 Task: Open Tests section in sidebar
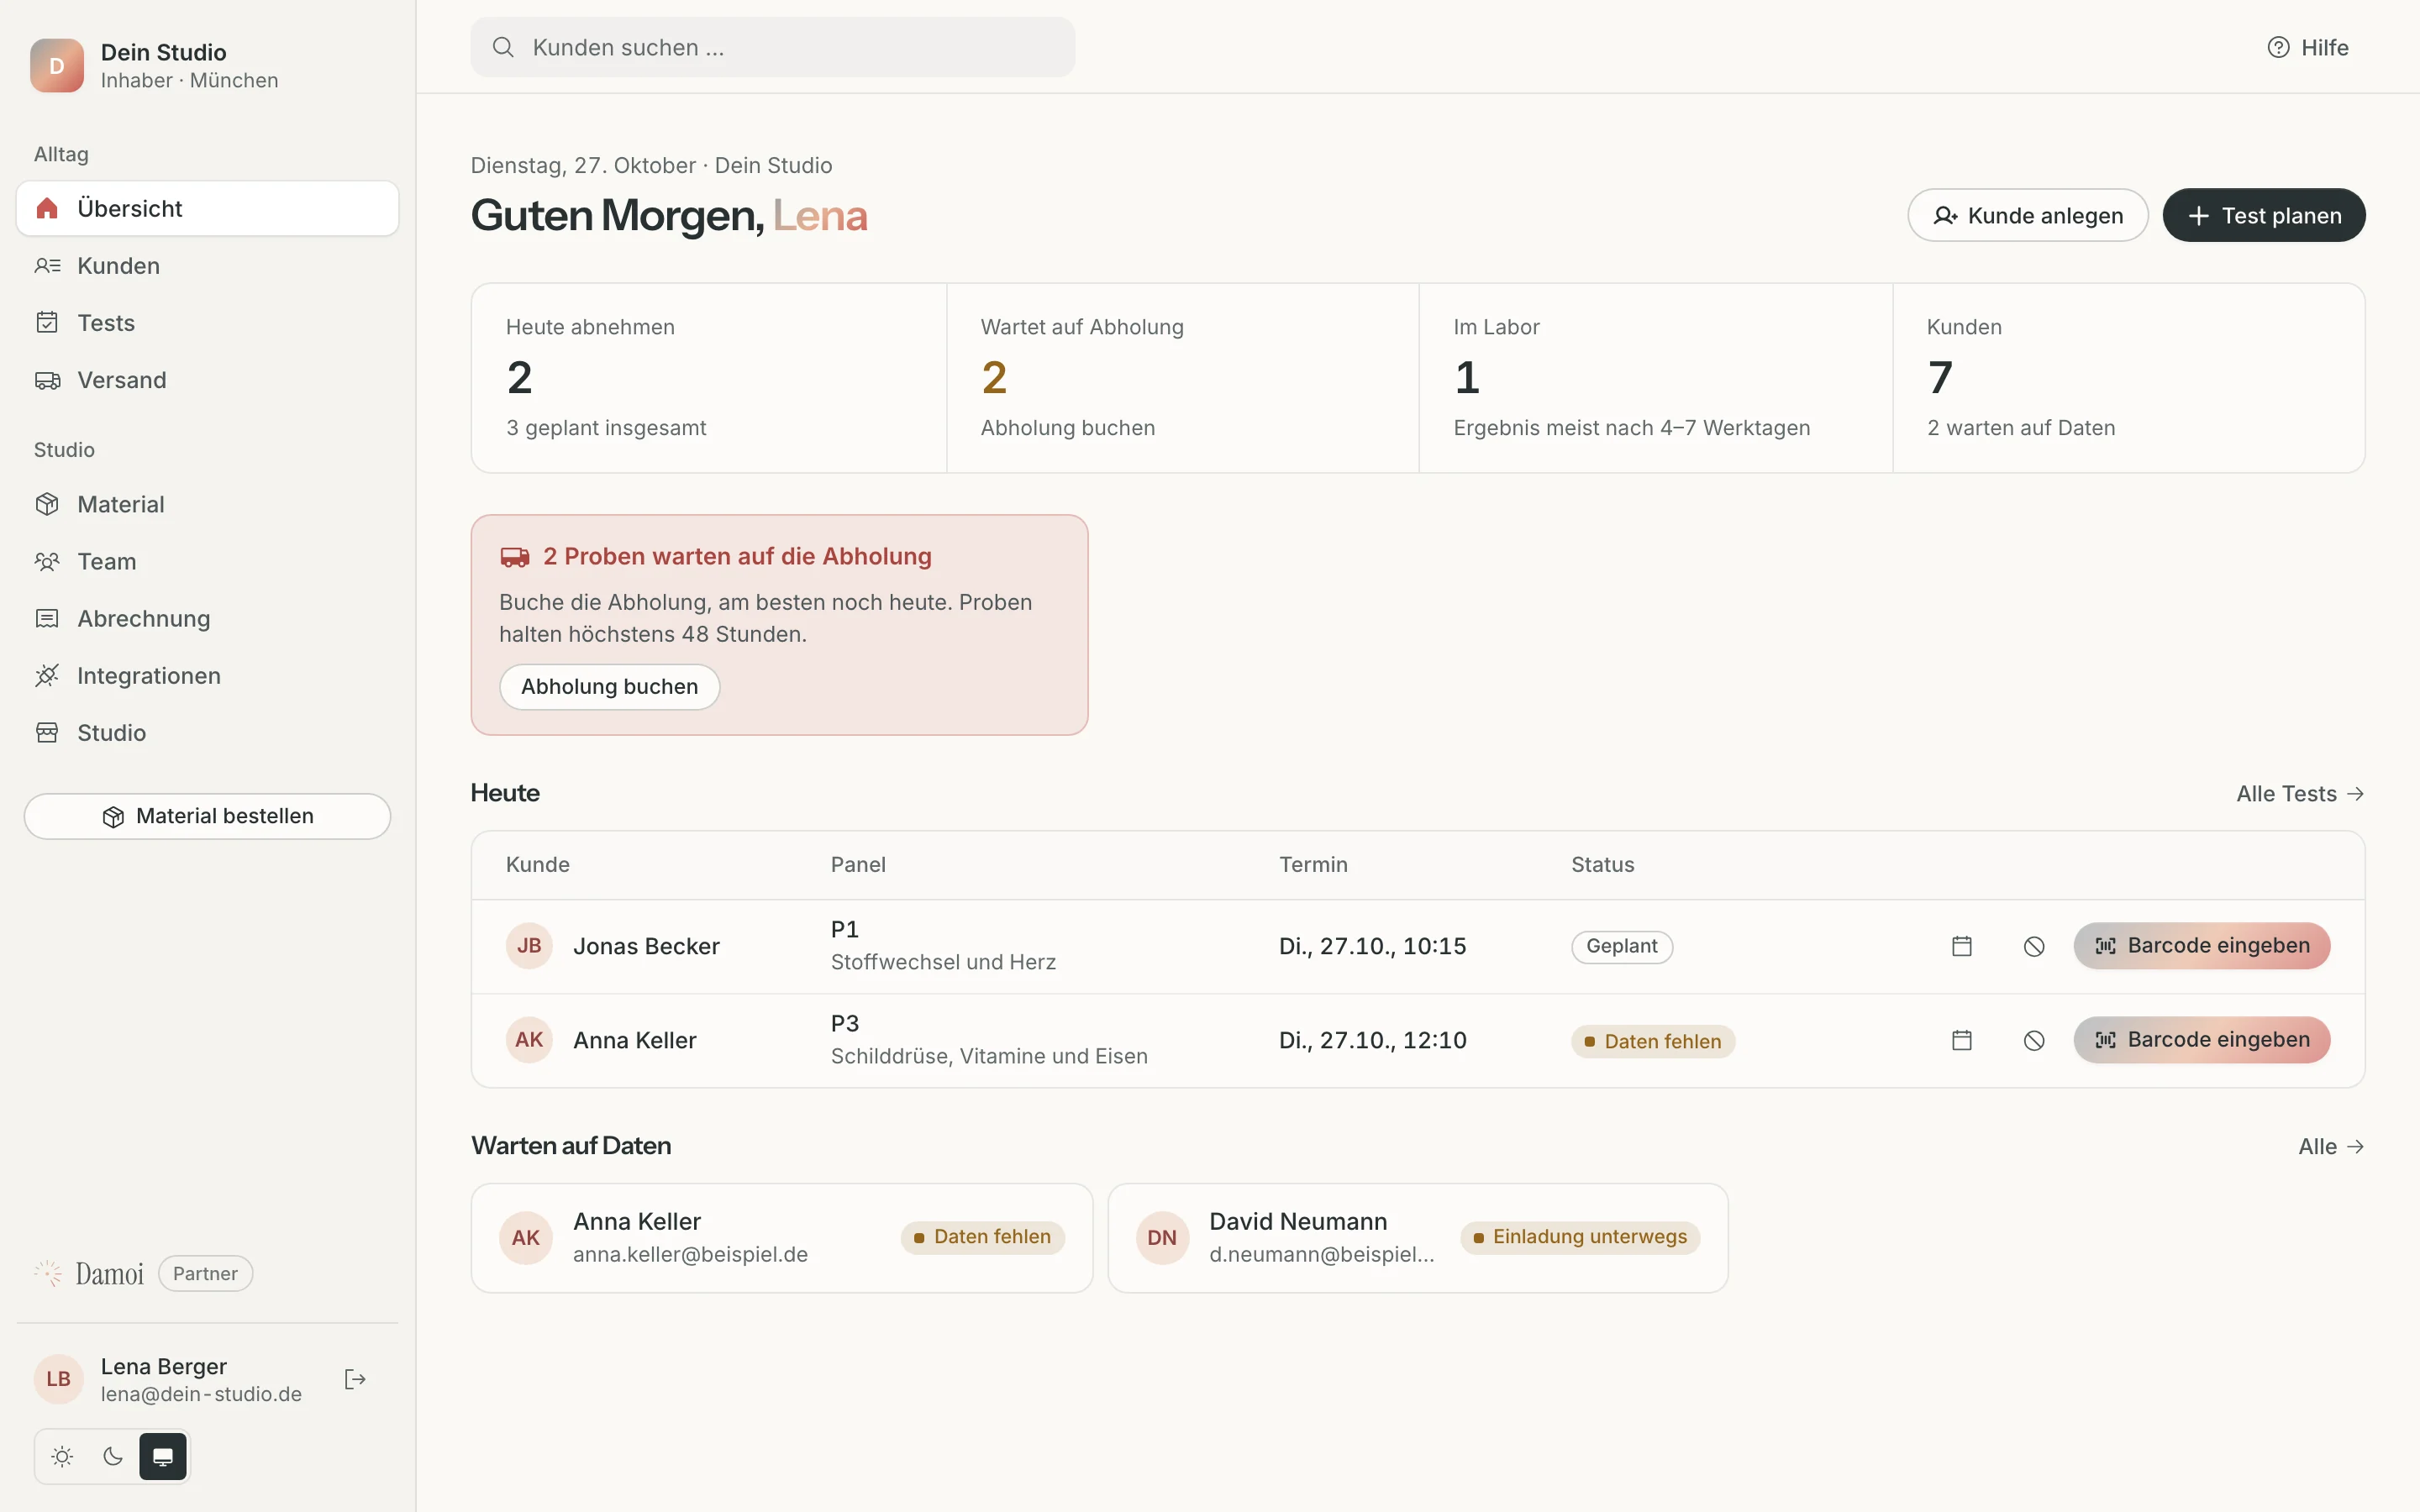pyautogui.click(x=207, y=322)
